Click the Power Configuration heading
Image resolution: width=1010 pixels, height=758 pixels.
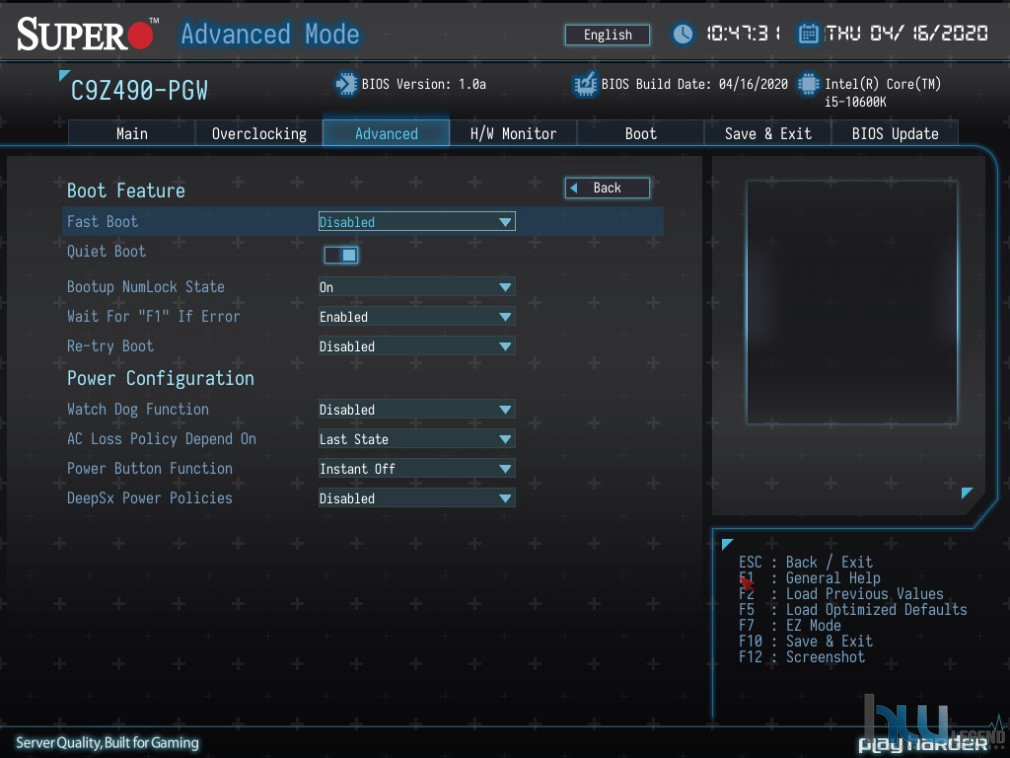[x=160, y=378]
